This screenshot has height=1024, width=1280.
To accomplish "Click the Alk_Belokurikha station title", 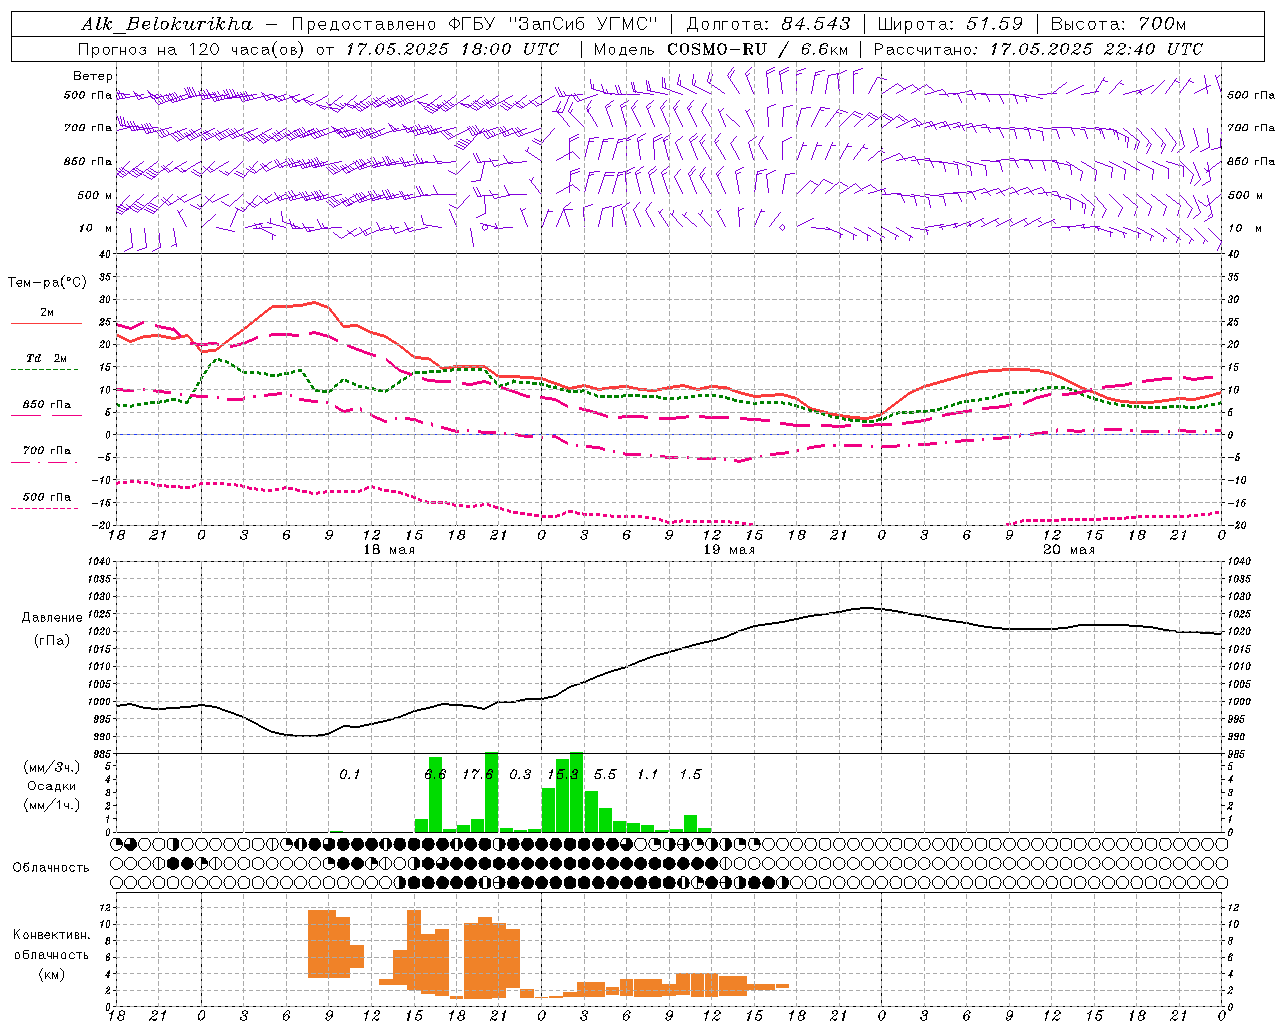I will pos(167,24).
